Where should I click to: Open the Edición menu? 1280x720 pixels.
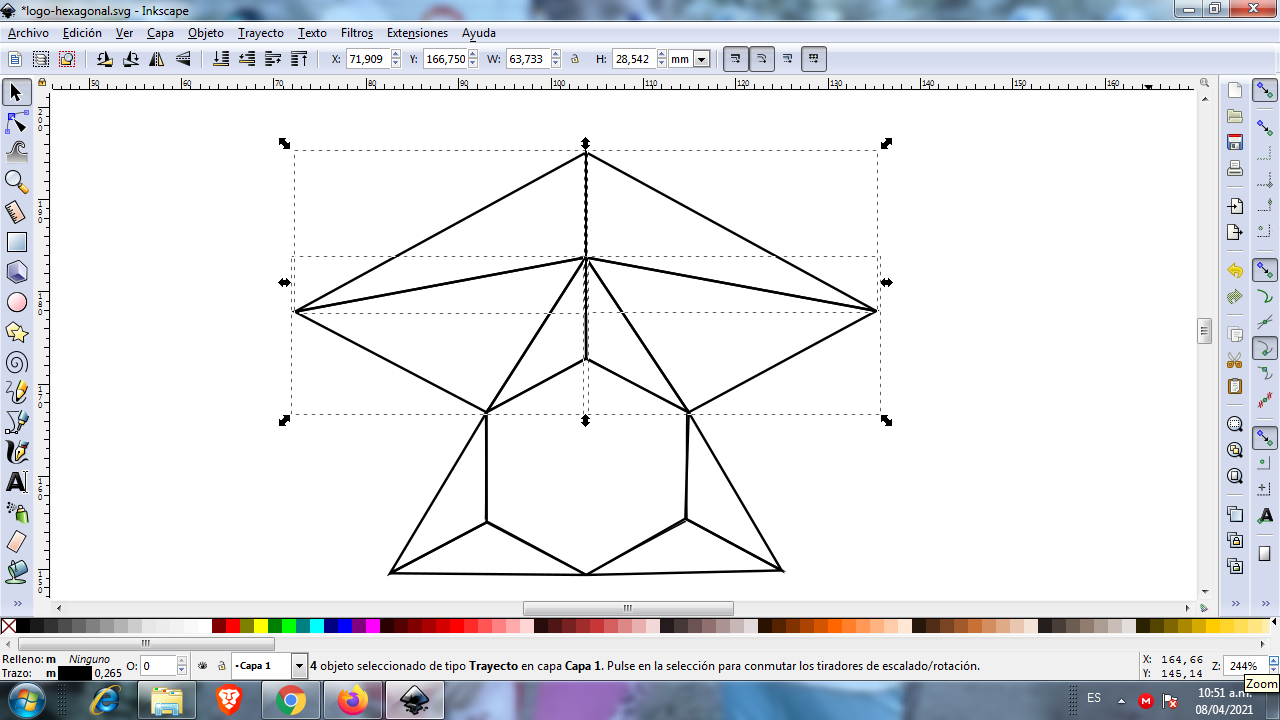pos(82,33)
